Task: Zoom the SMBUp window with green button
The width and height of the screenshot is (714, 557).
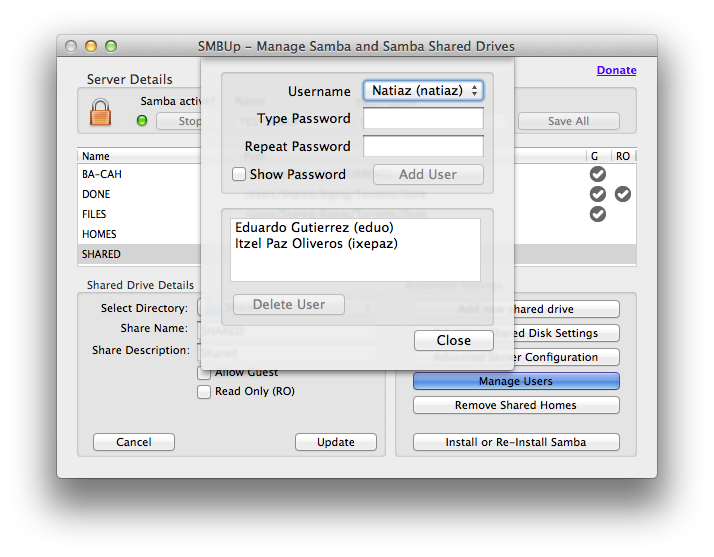Action: point(111,46)
